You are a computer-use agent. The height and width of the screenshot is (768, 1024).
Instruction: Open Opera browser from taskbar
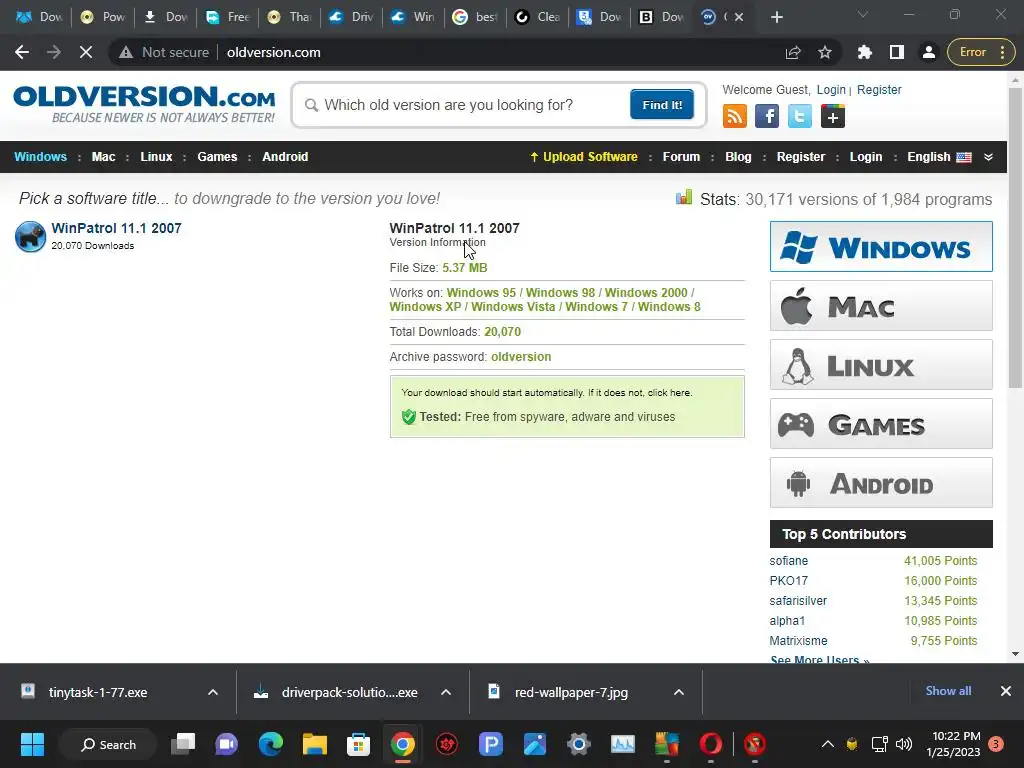tap(711, 744)
